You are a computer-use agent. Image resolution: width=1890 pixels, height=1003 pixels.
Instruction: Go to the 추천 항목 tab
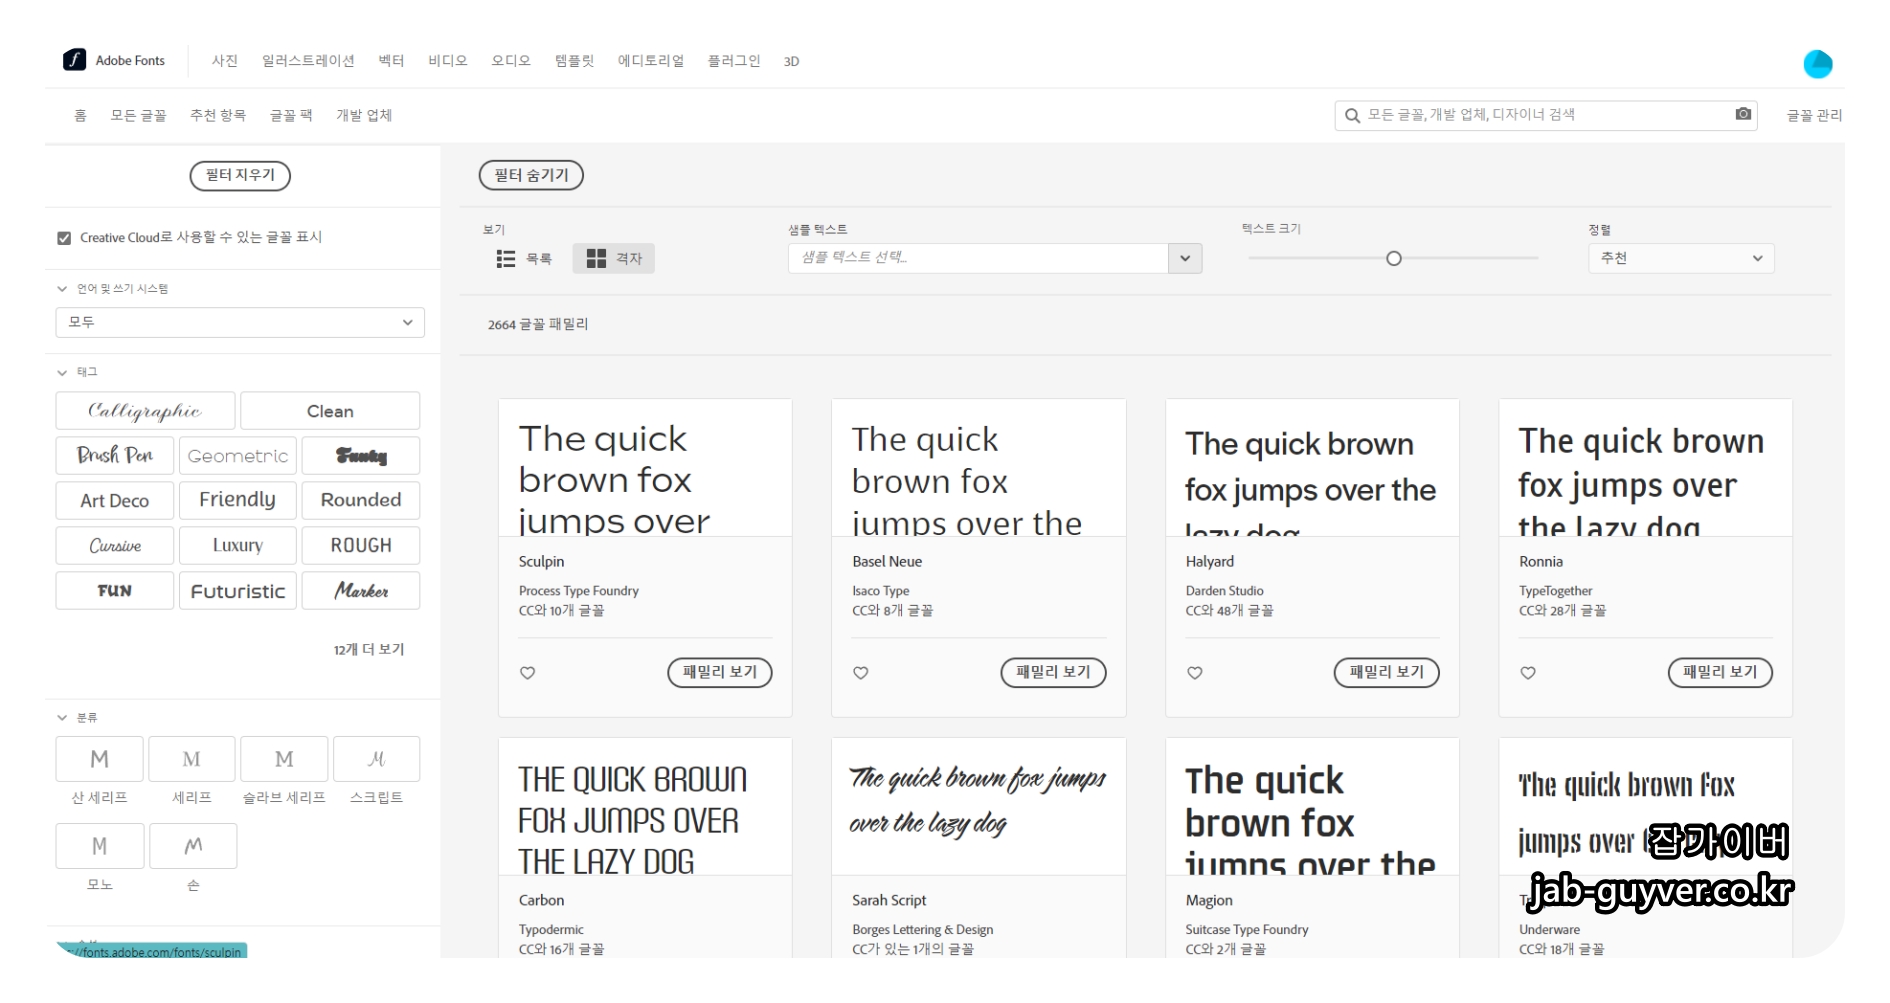pos(218,116)
